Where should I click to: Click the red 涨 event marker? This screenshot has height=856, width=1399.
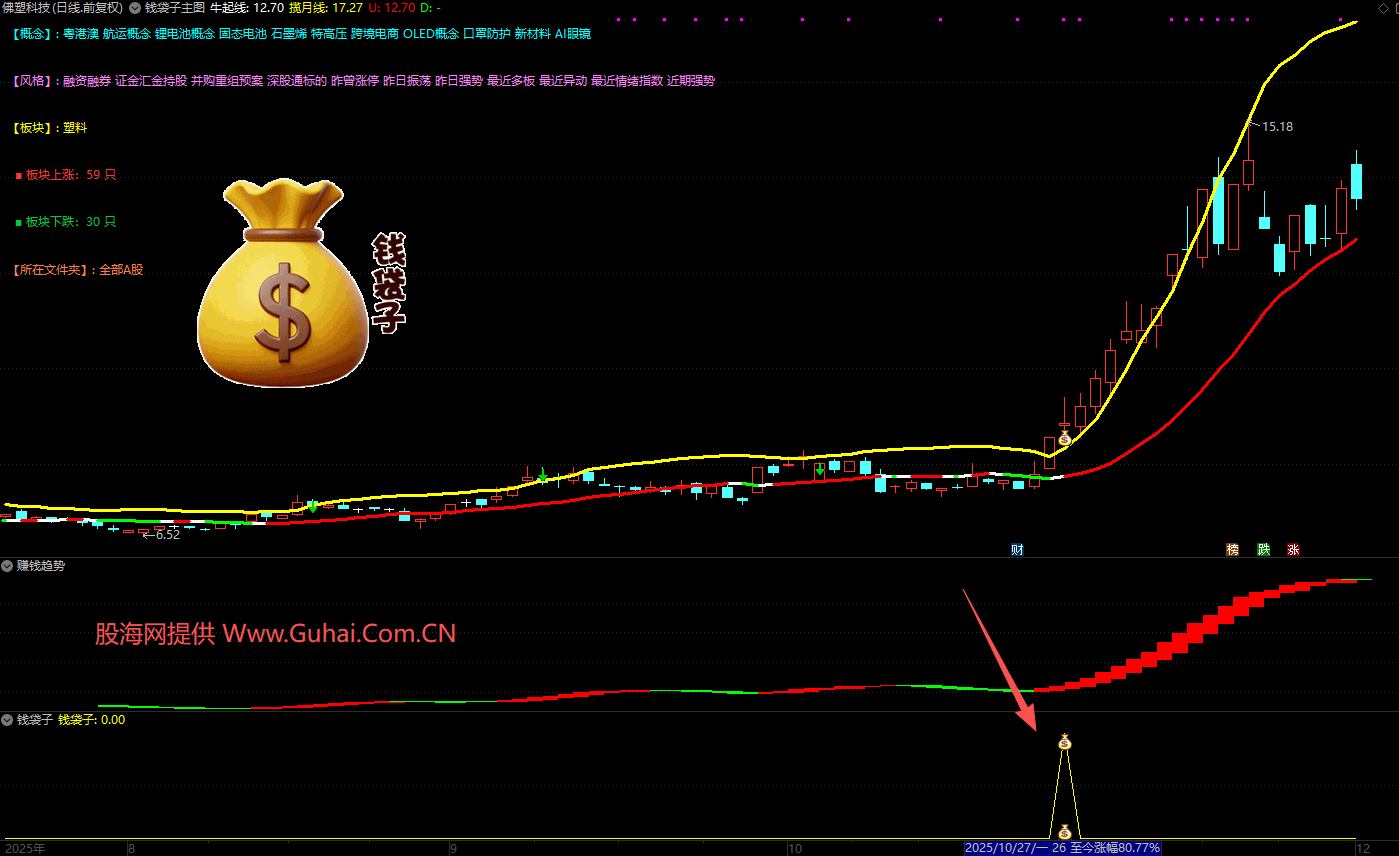(x=1293, y=549)
